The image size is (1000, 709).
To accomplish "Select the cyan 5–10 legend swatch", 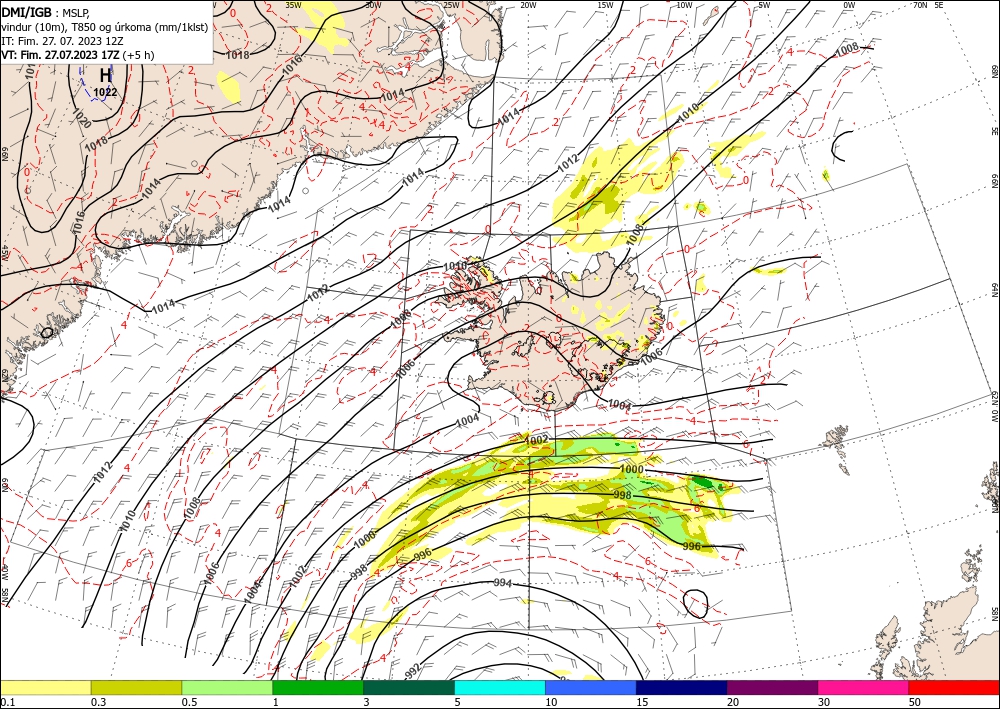I will coord(500,687).
